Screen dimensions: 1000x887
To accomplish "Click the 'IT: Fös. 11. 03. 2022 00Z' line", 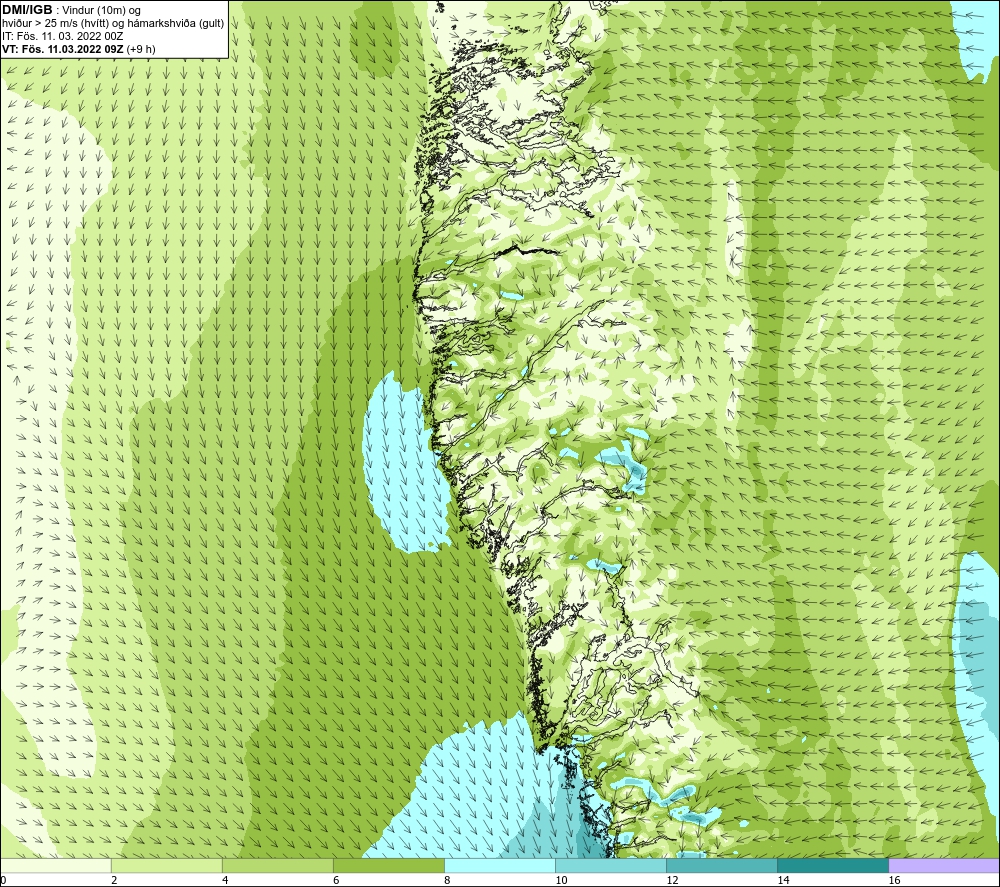I will point(62,36).
